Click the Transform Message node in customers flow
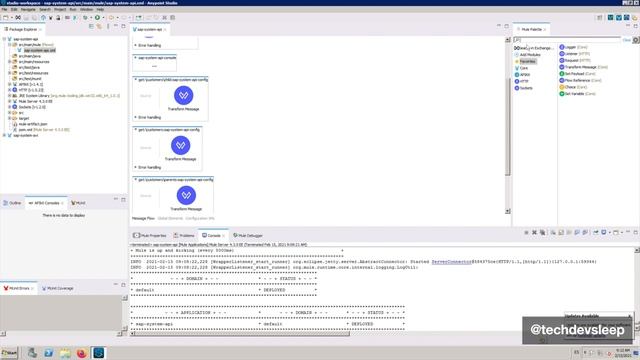 [x=180, y=145]
